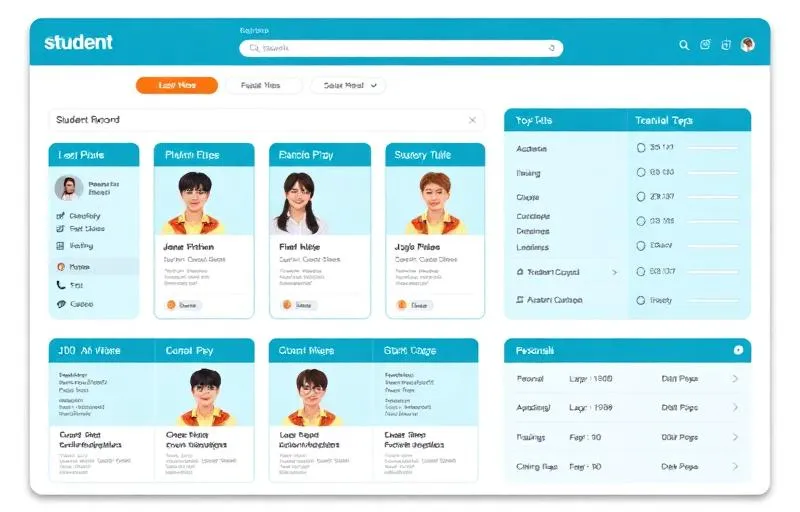
Task: Click the phone icon in the sidebar
Action: point(61,285)
